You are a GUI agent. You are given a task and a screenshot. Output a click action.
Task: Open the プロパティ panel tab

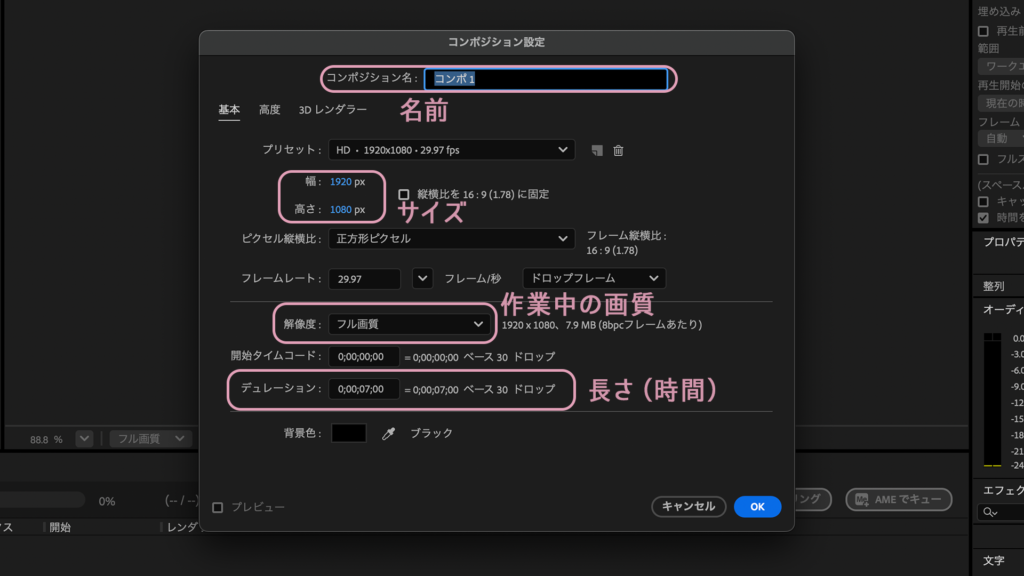pos(1003,242)
